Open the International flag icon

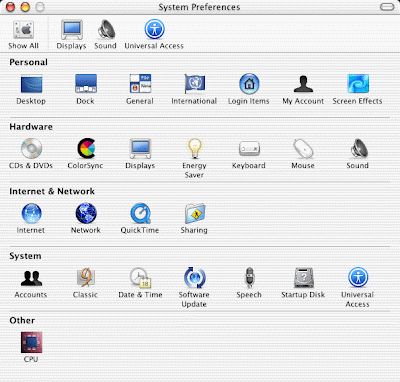coord(195,84)
